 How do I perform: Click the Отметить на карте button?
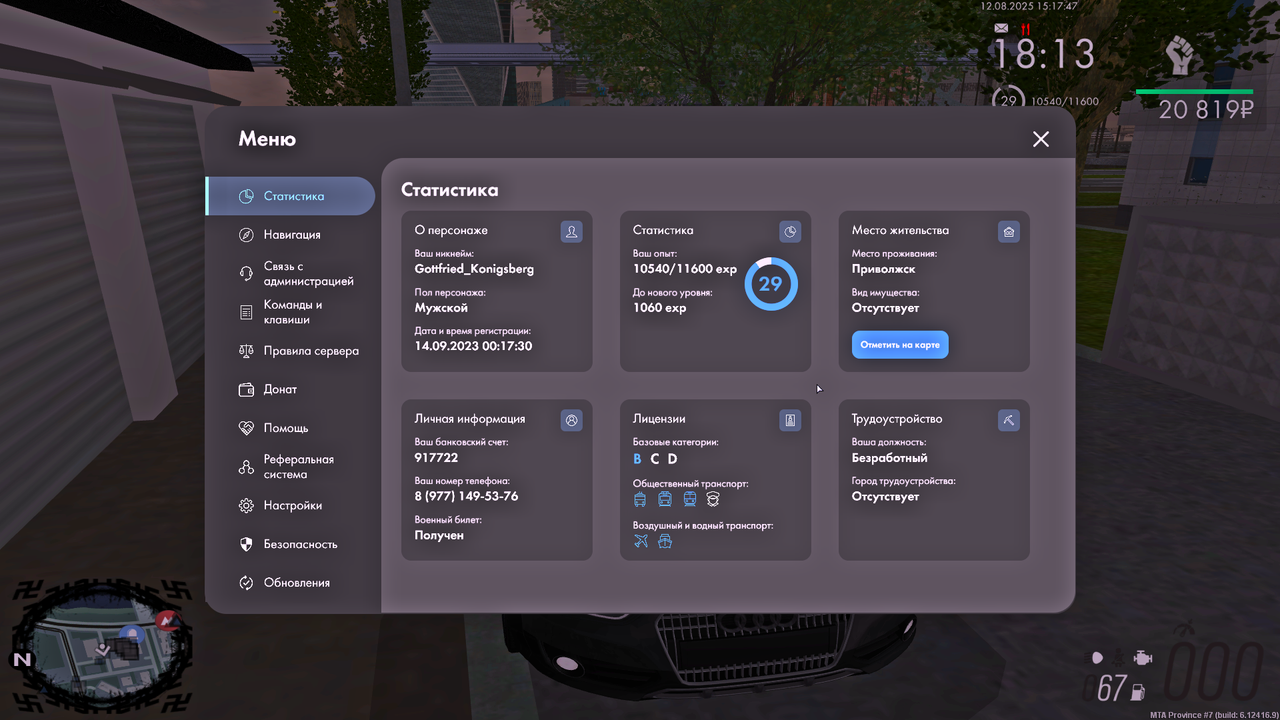[x=900, y=345]
